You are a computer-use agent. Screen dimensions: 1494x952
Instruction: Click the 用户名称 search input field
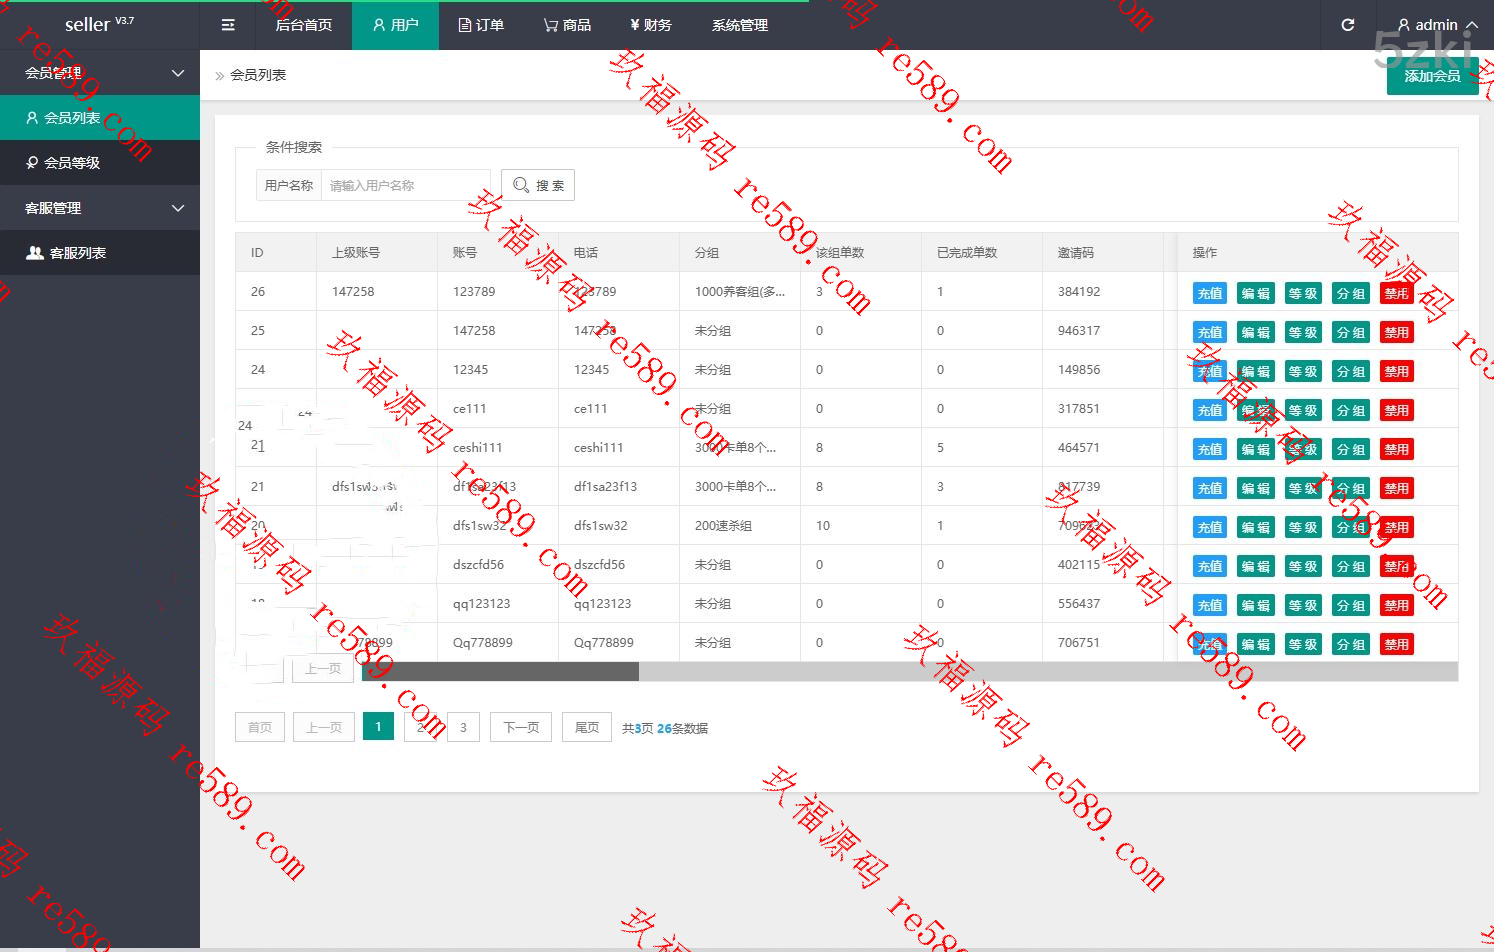[405, 185]
